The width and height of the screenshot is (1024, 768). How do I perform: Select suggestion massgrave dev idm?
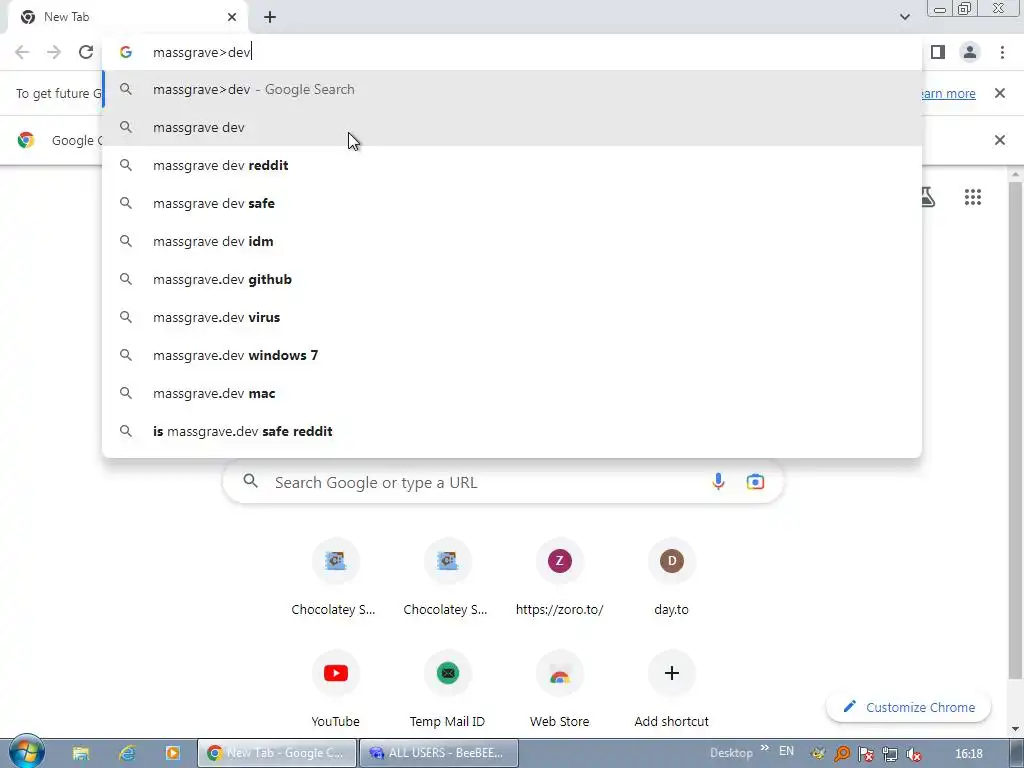click(x=512, y=241)
